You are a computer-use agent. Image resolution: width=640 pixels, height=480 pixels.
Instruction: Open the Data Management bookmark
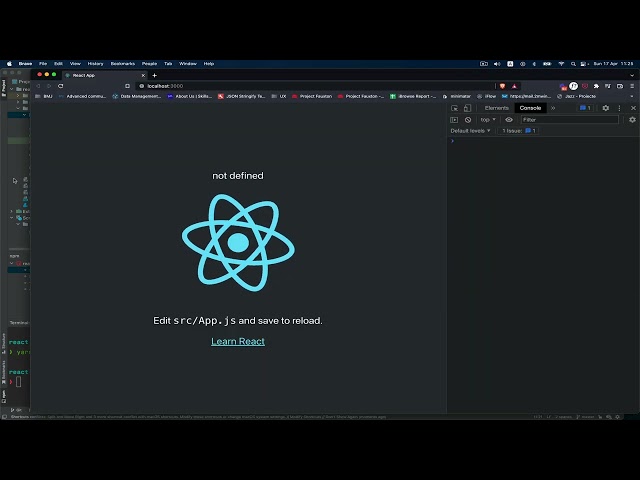click(137, 96)
